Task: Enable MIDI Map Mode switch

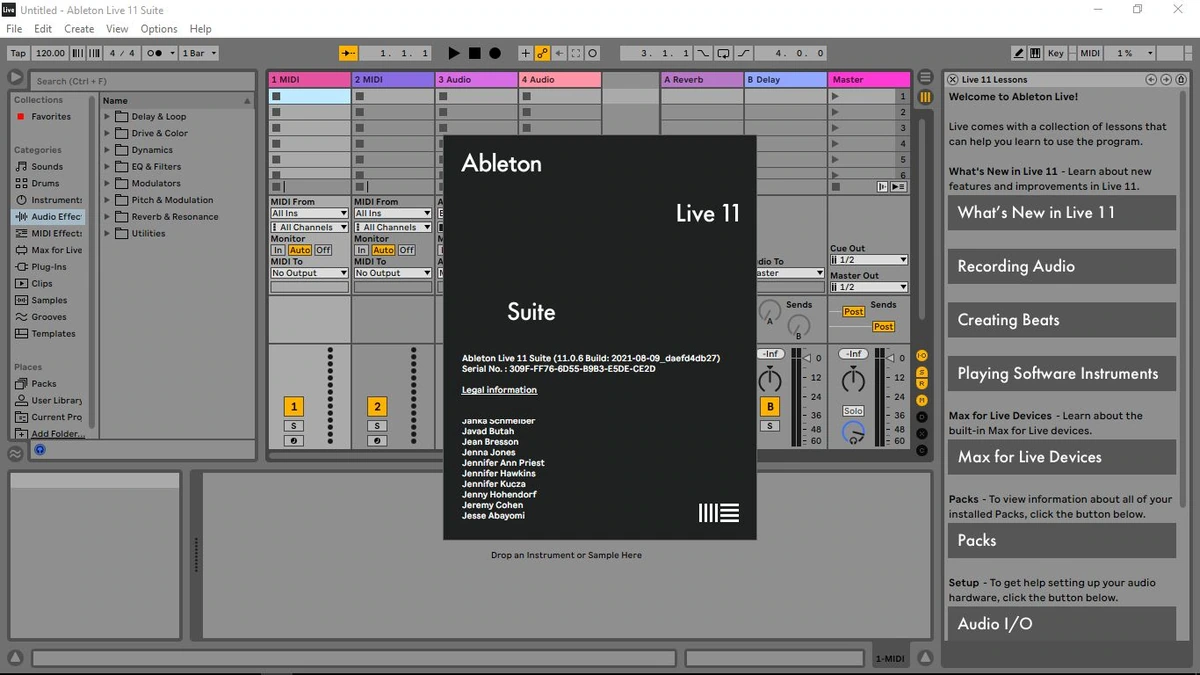Action: coord(1090,53)
